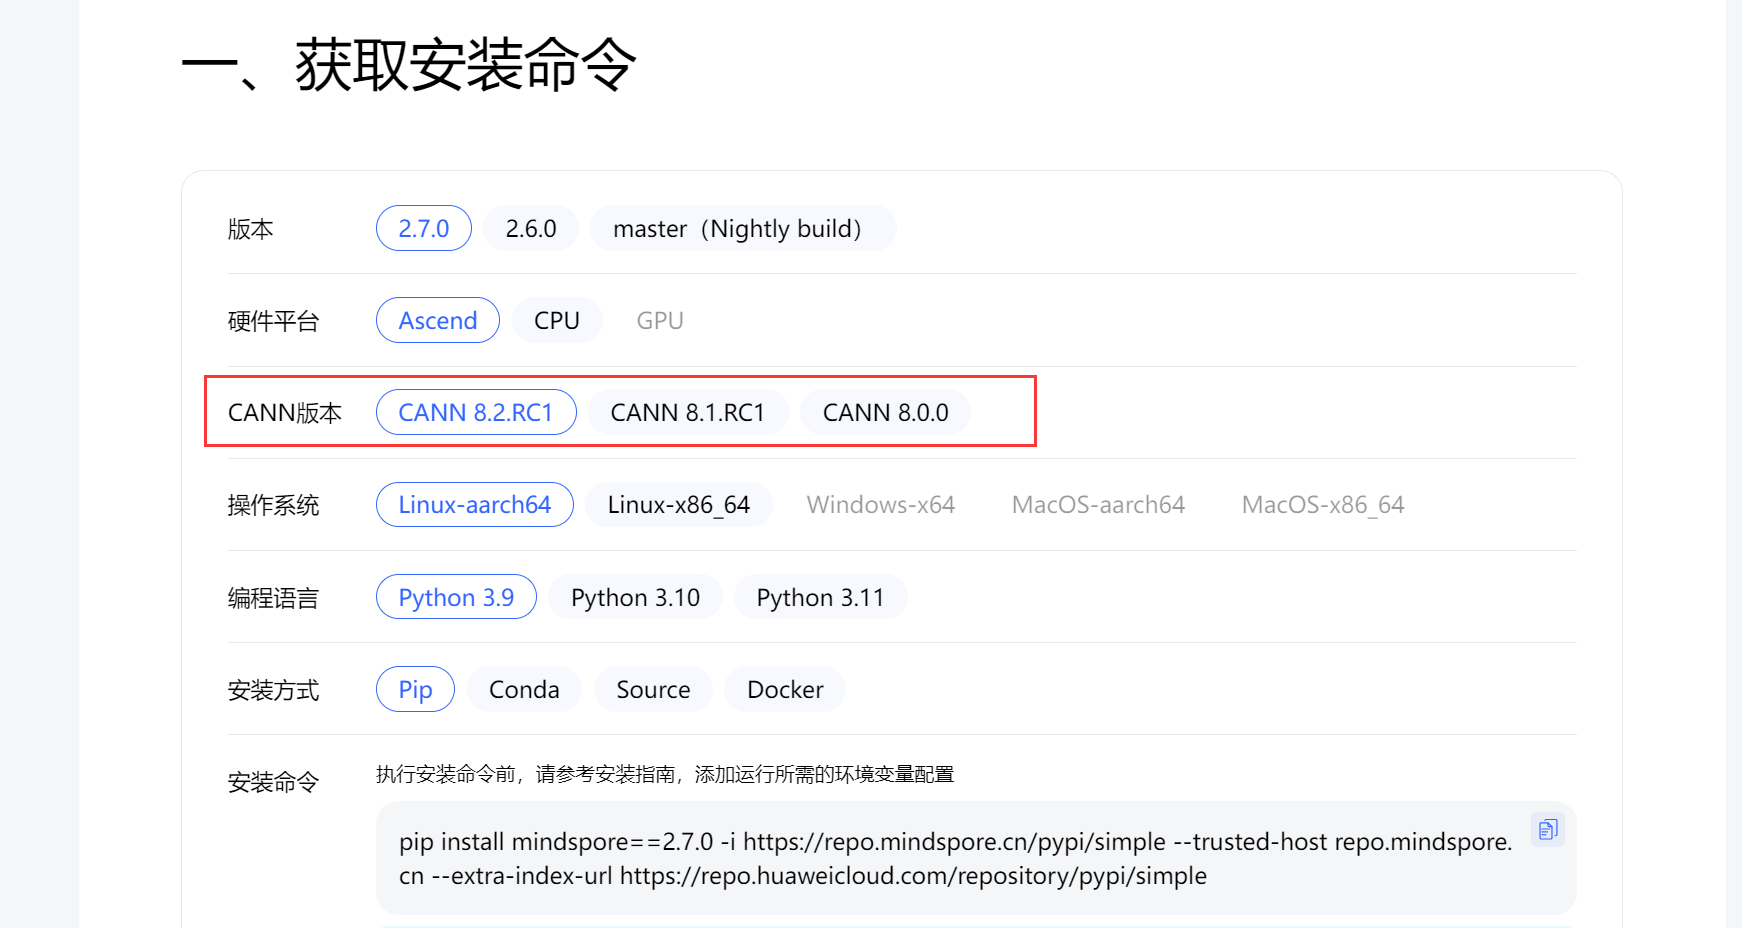Click the 硬件平台 row label
This screenshot has width=1742, height=928.
(274, 321)
